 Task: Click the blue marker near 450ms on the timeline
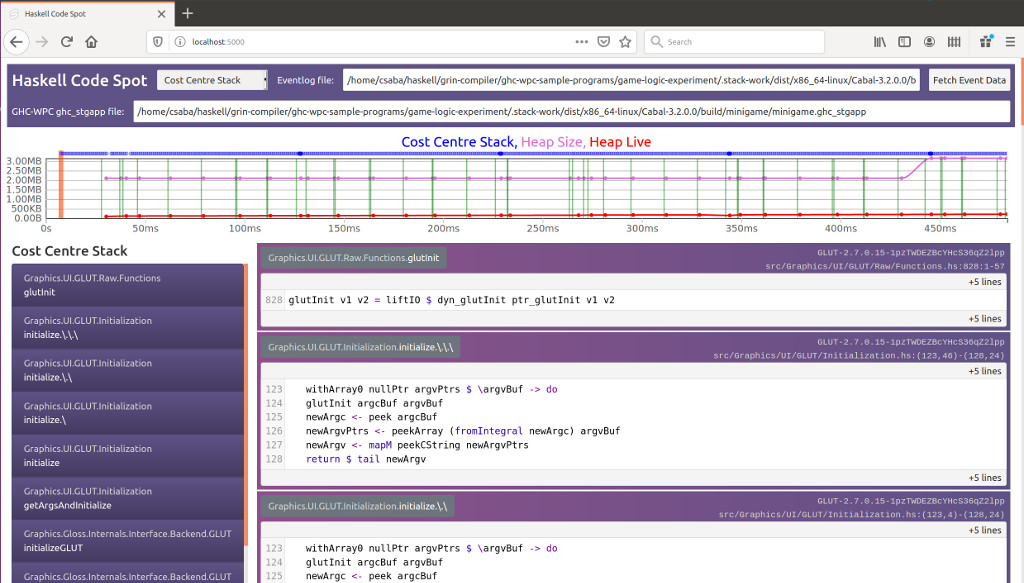[x=930, y=154]
